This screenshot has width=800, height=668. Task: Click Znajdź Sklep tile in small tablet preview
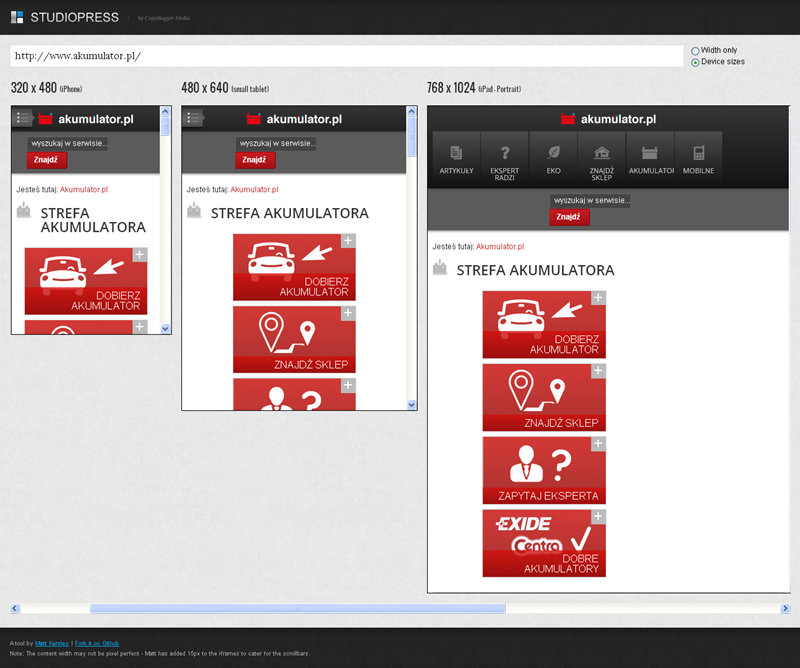pyautogui.click(x=294, y=339)
